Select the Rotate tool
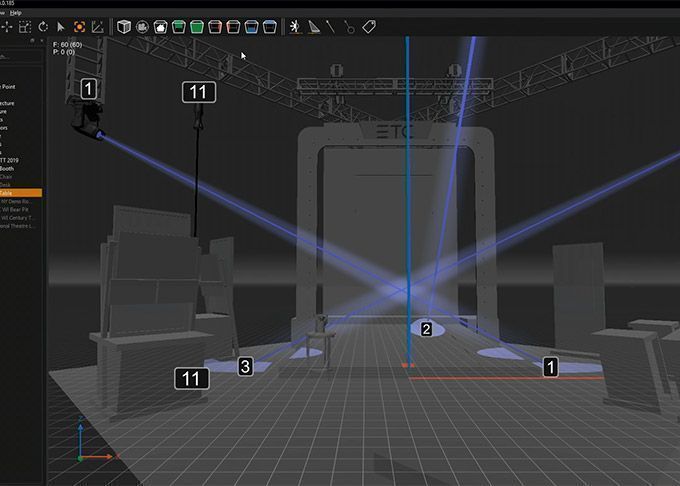Viewport: 680px width, 486px height. click(x=43, y=27)
